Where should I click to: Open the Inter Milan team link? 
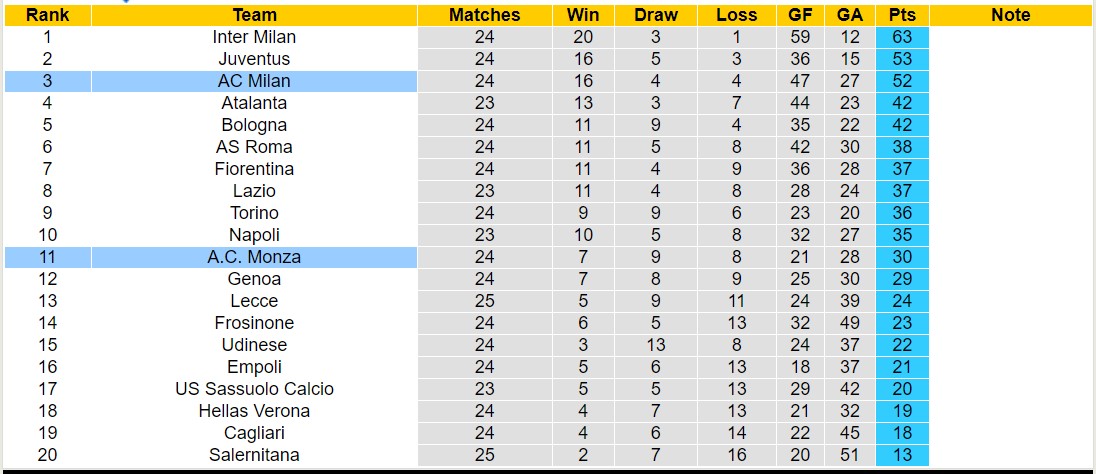pos(254,37)
